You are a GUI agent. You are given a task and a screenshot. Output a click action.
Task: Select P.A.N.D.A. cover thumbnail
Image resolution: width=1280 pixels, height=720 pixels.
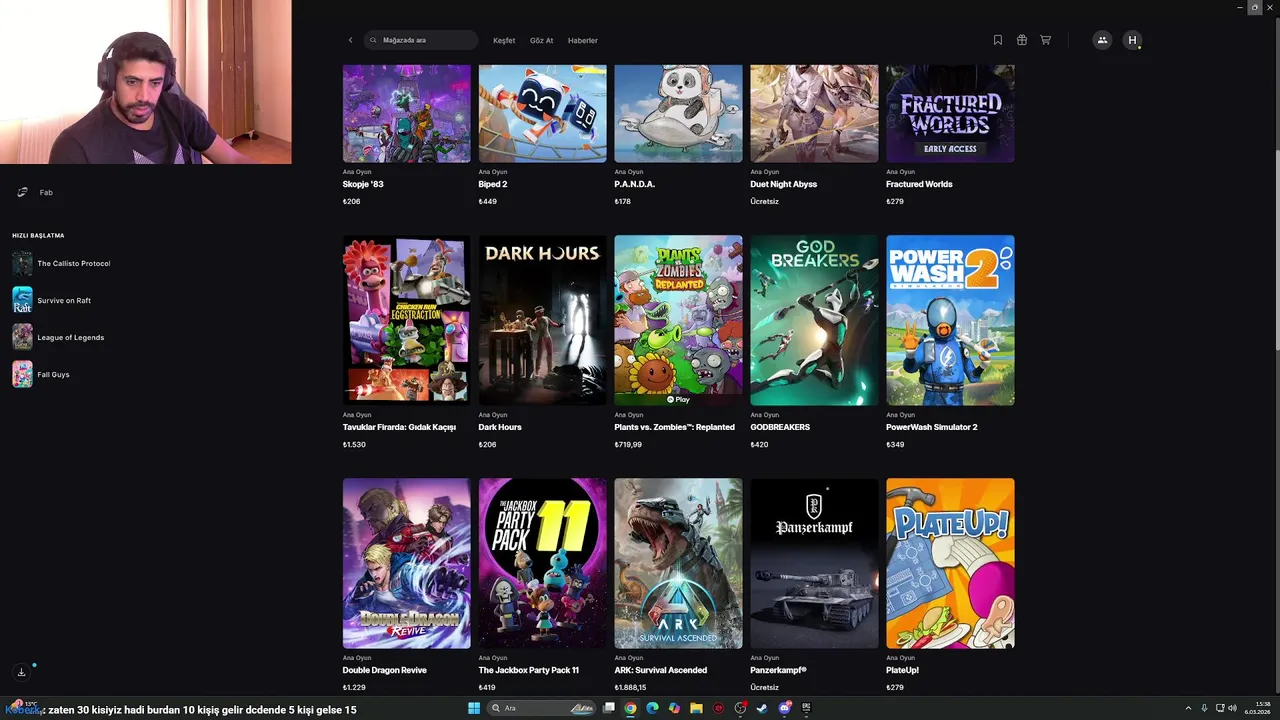click(x=679, y=113)
